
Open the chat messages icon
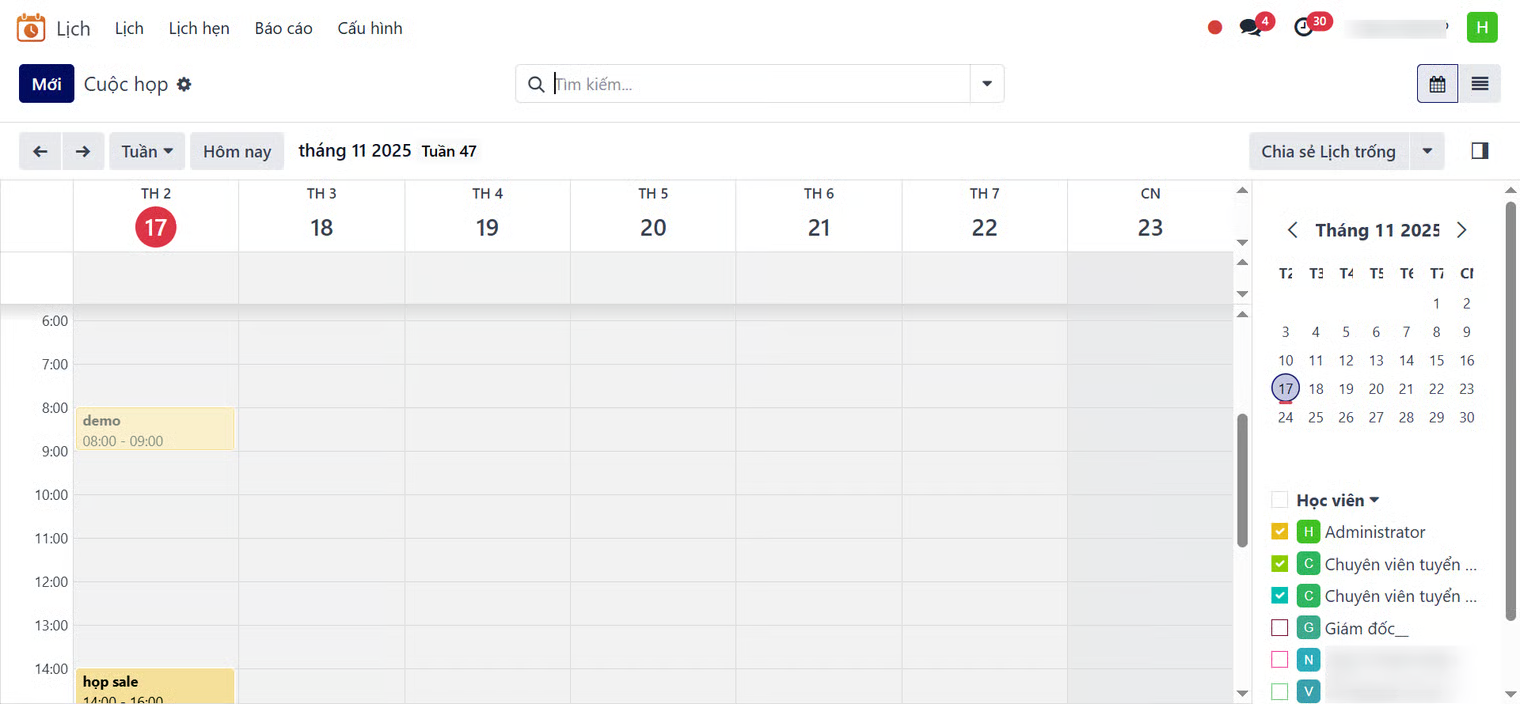tap(1251, 28)
